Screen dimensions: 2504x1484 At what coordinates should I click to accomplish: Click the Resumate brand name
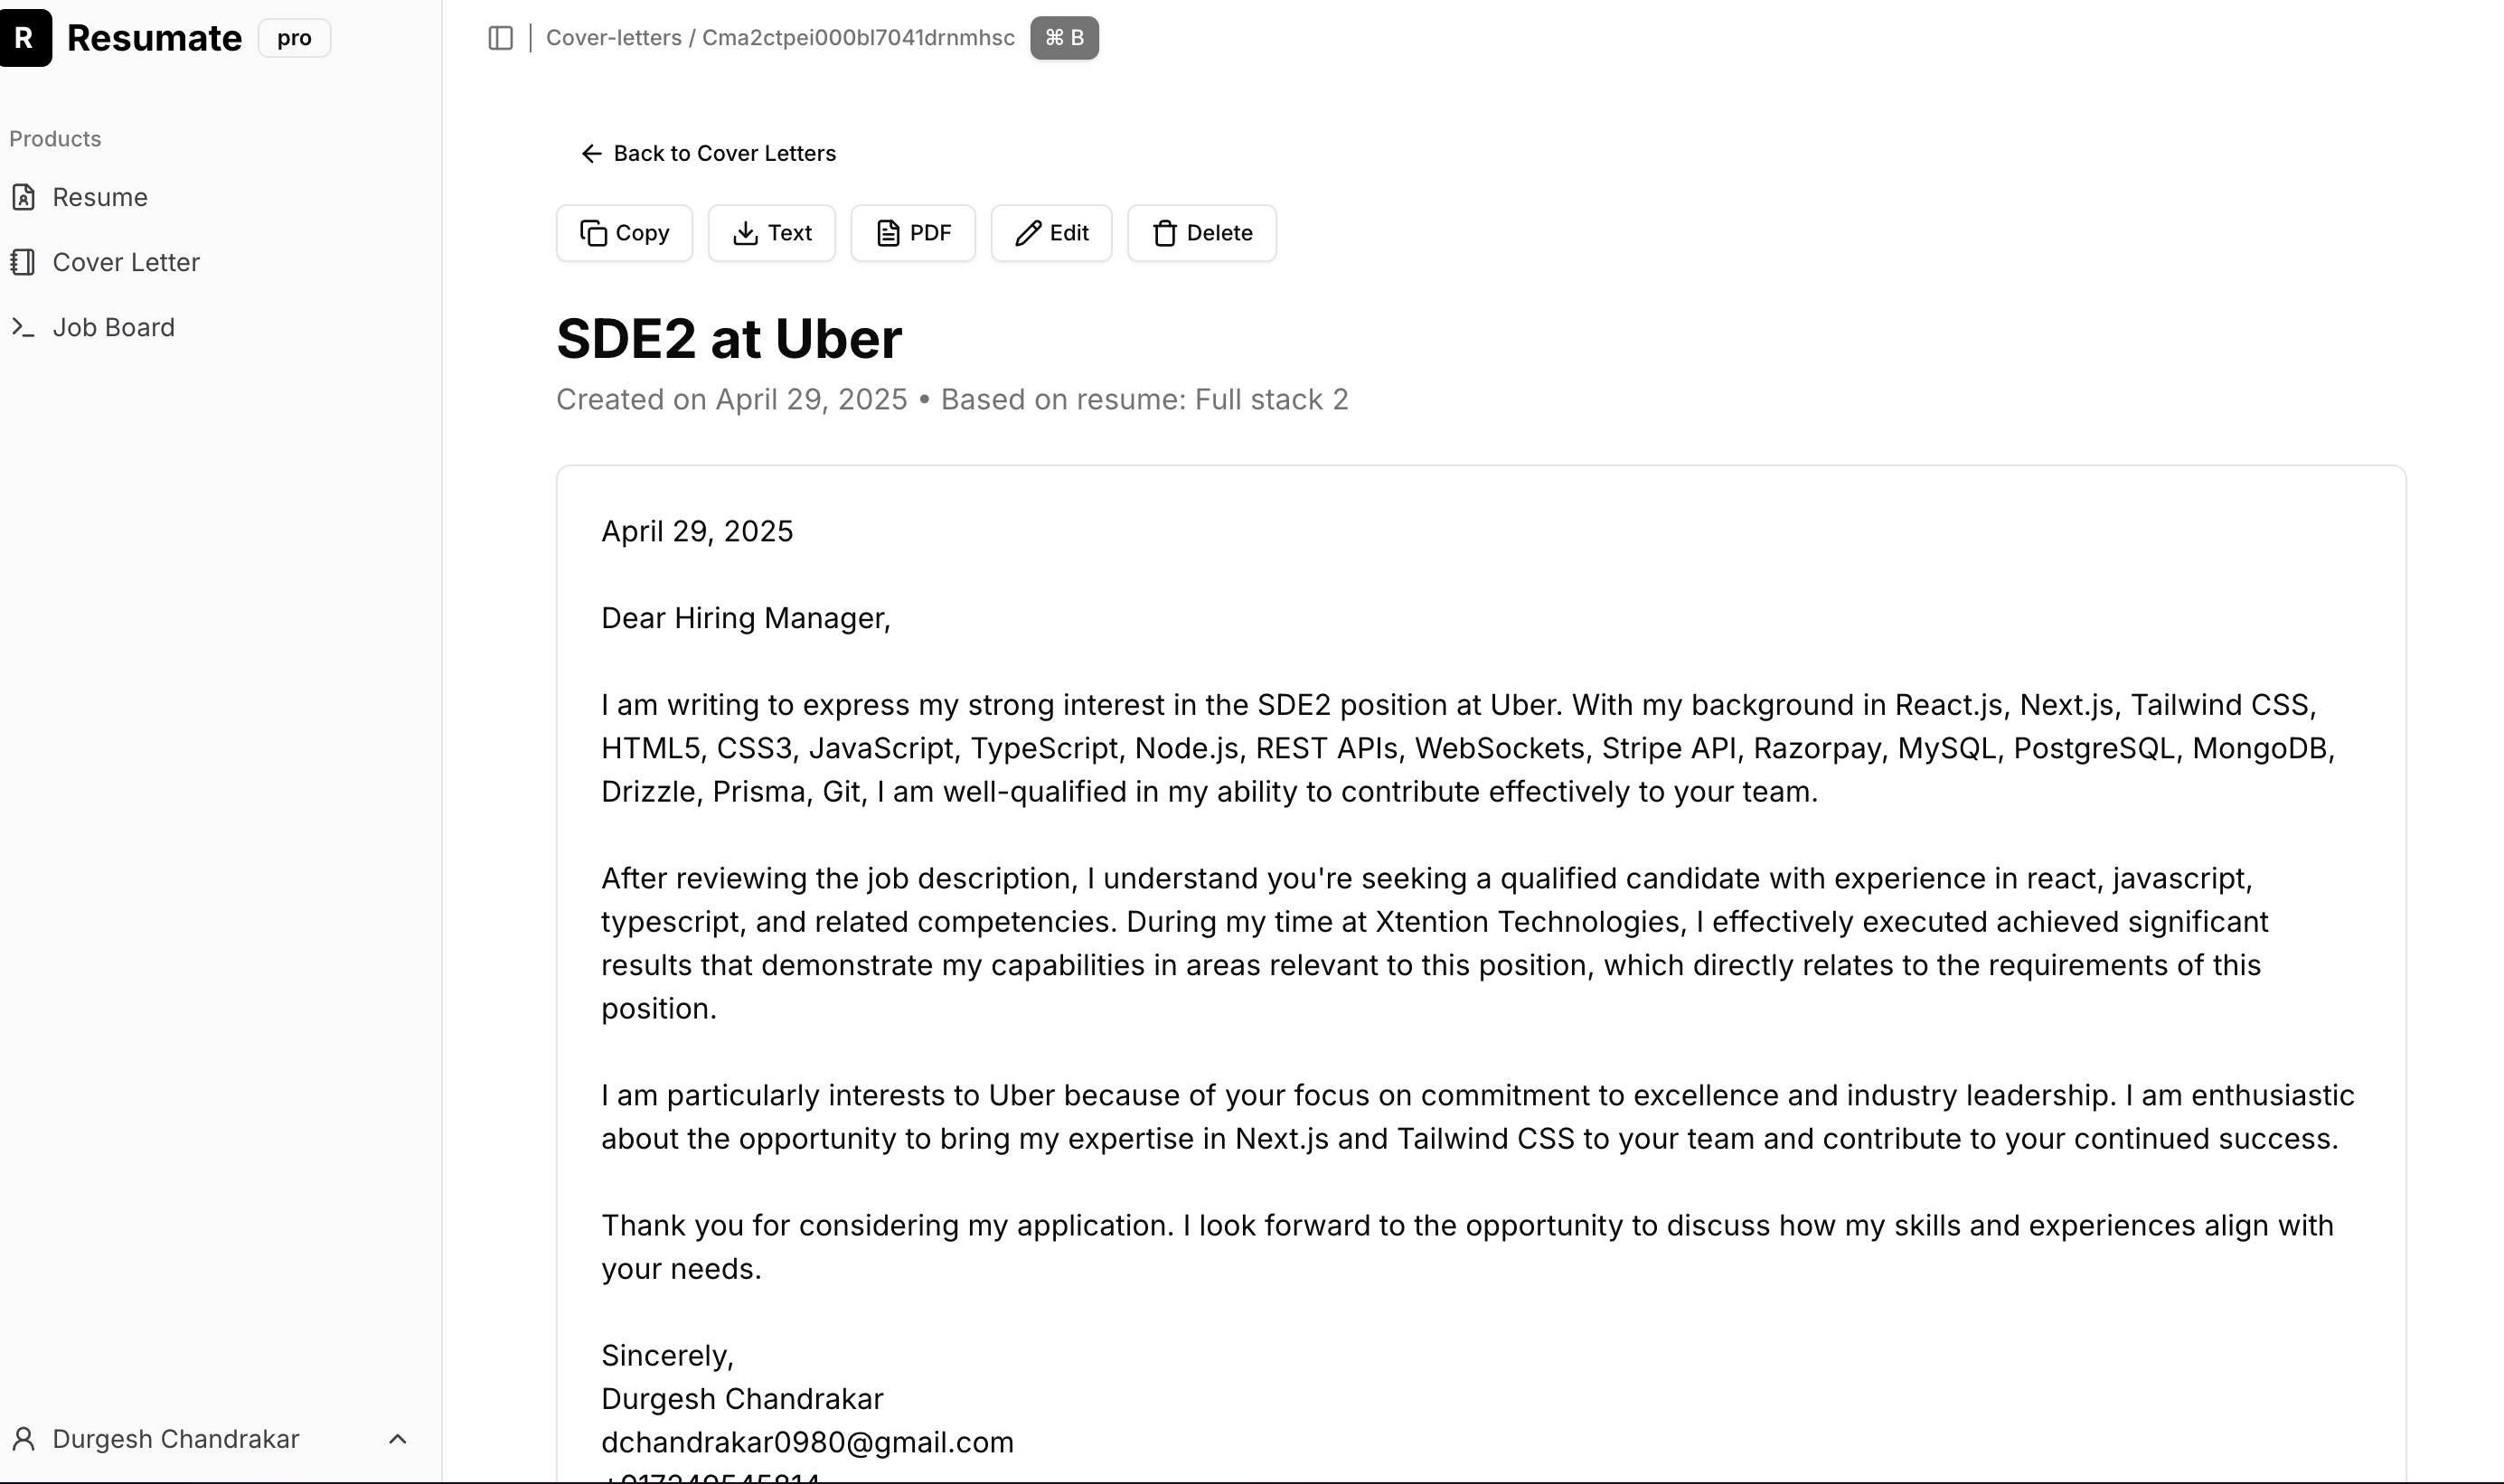click(x=154, y=38)
